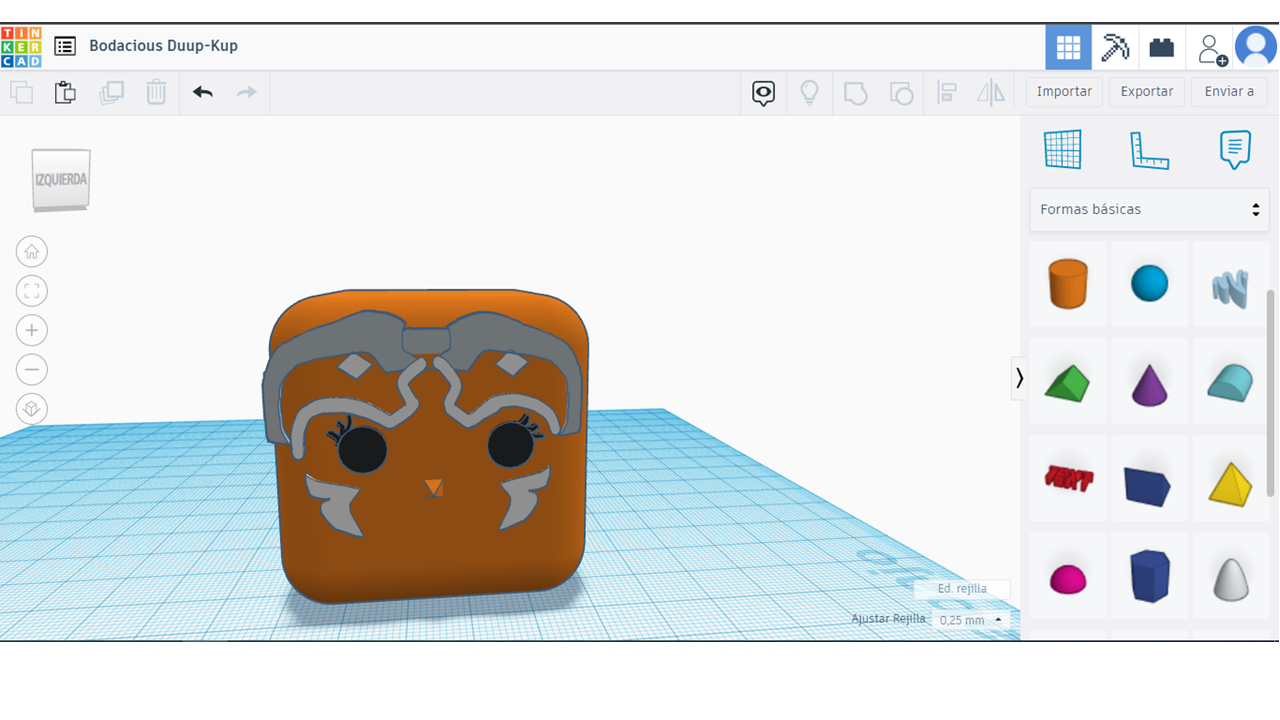The image size is (1280, 720).
Task: Open the Enviar a menu
Action: point(1229,92)
